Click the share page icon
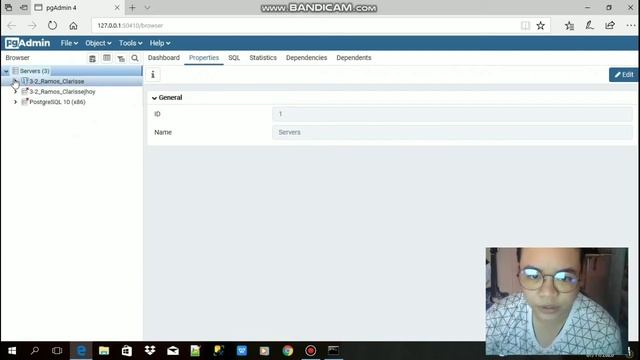Viewport: 640px width, 360px height. coord(610,26)
